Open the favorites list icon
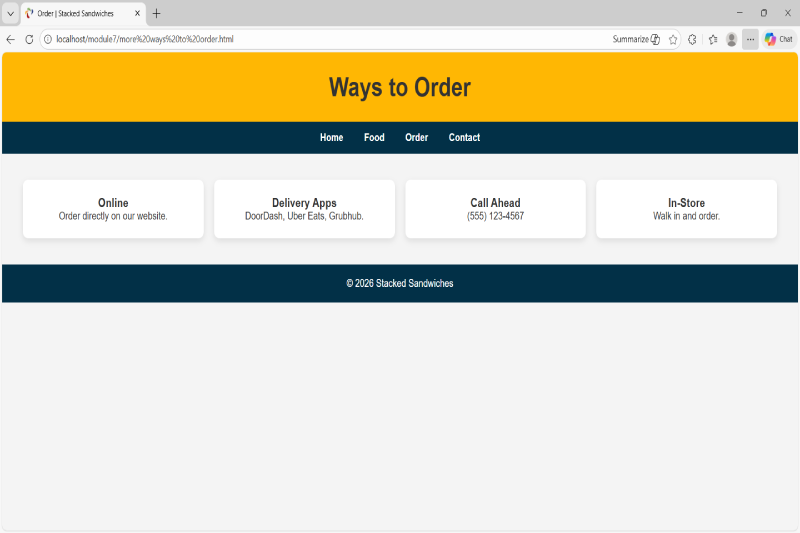Viewport: 800px width, 533px height. pyautogui.click(x=713, y=39)
